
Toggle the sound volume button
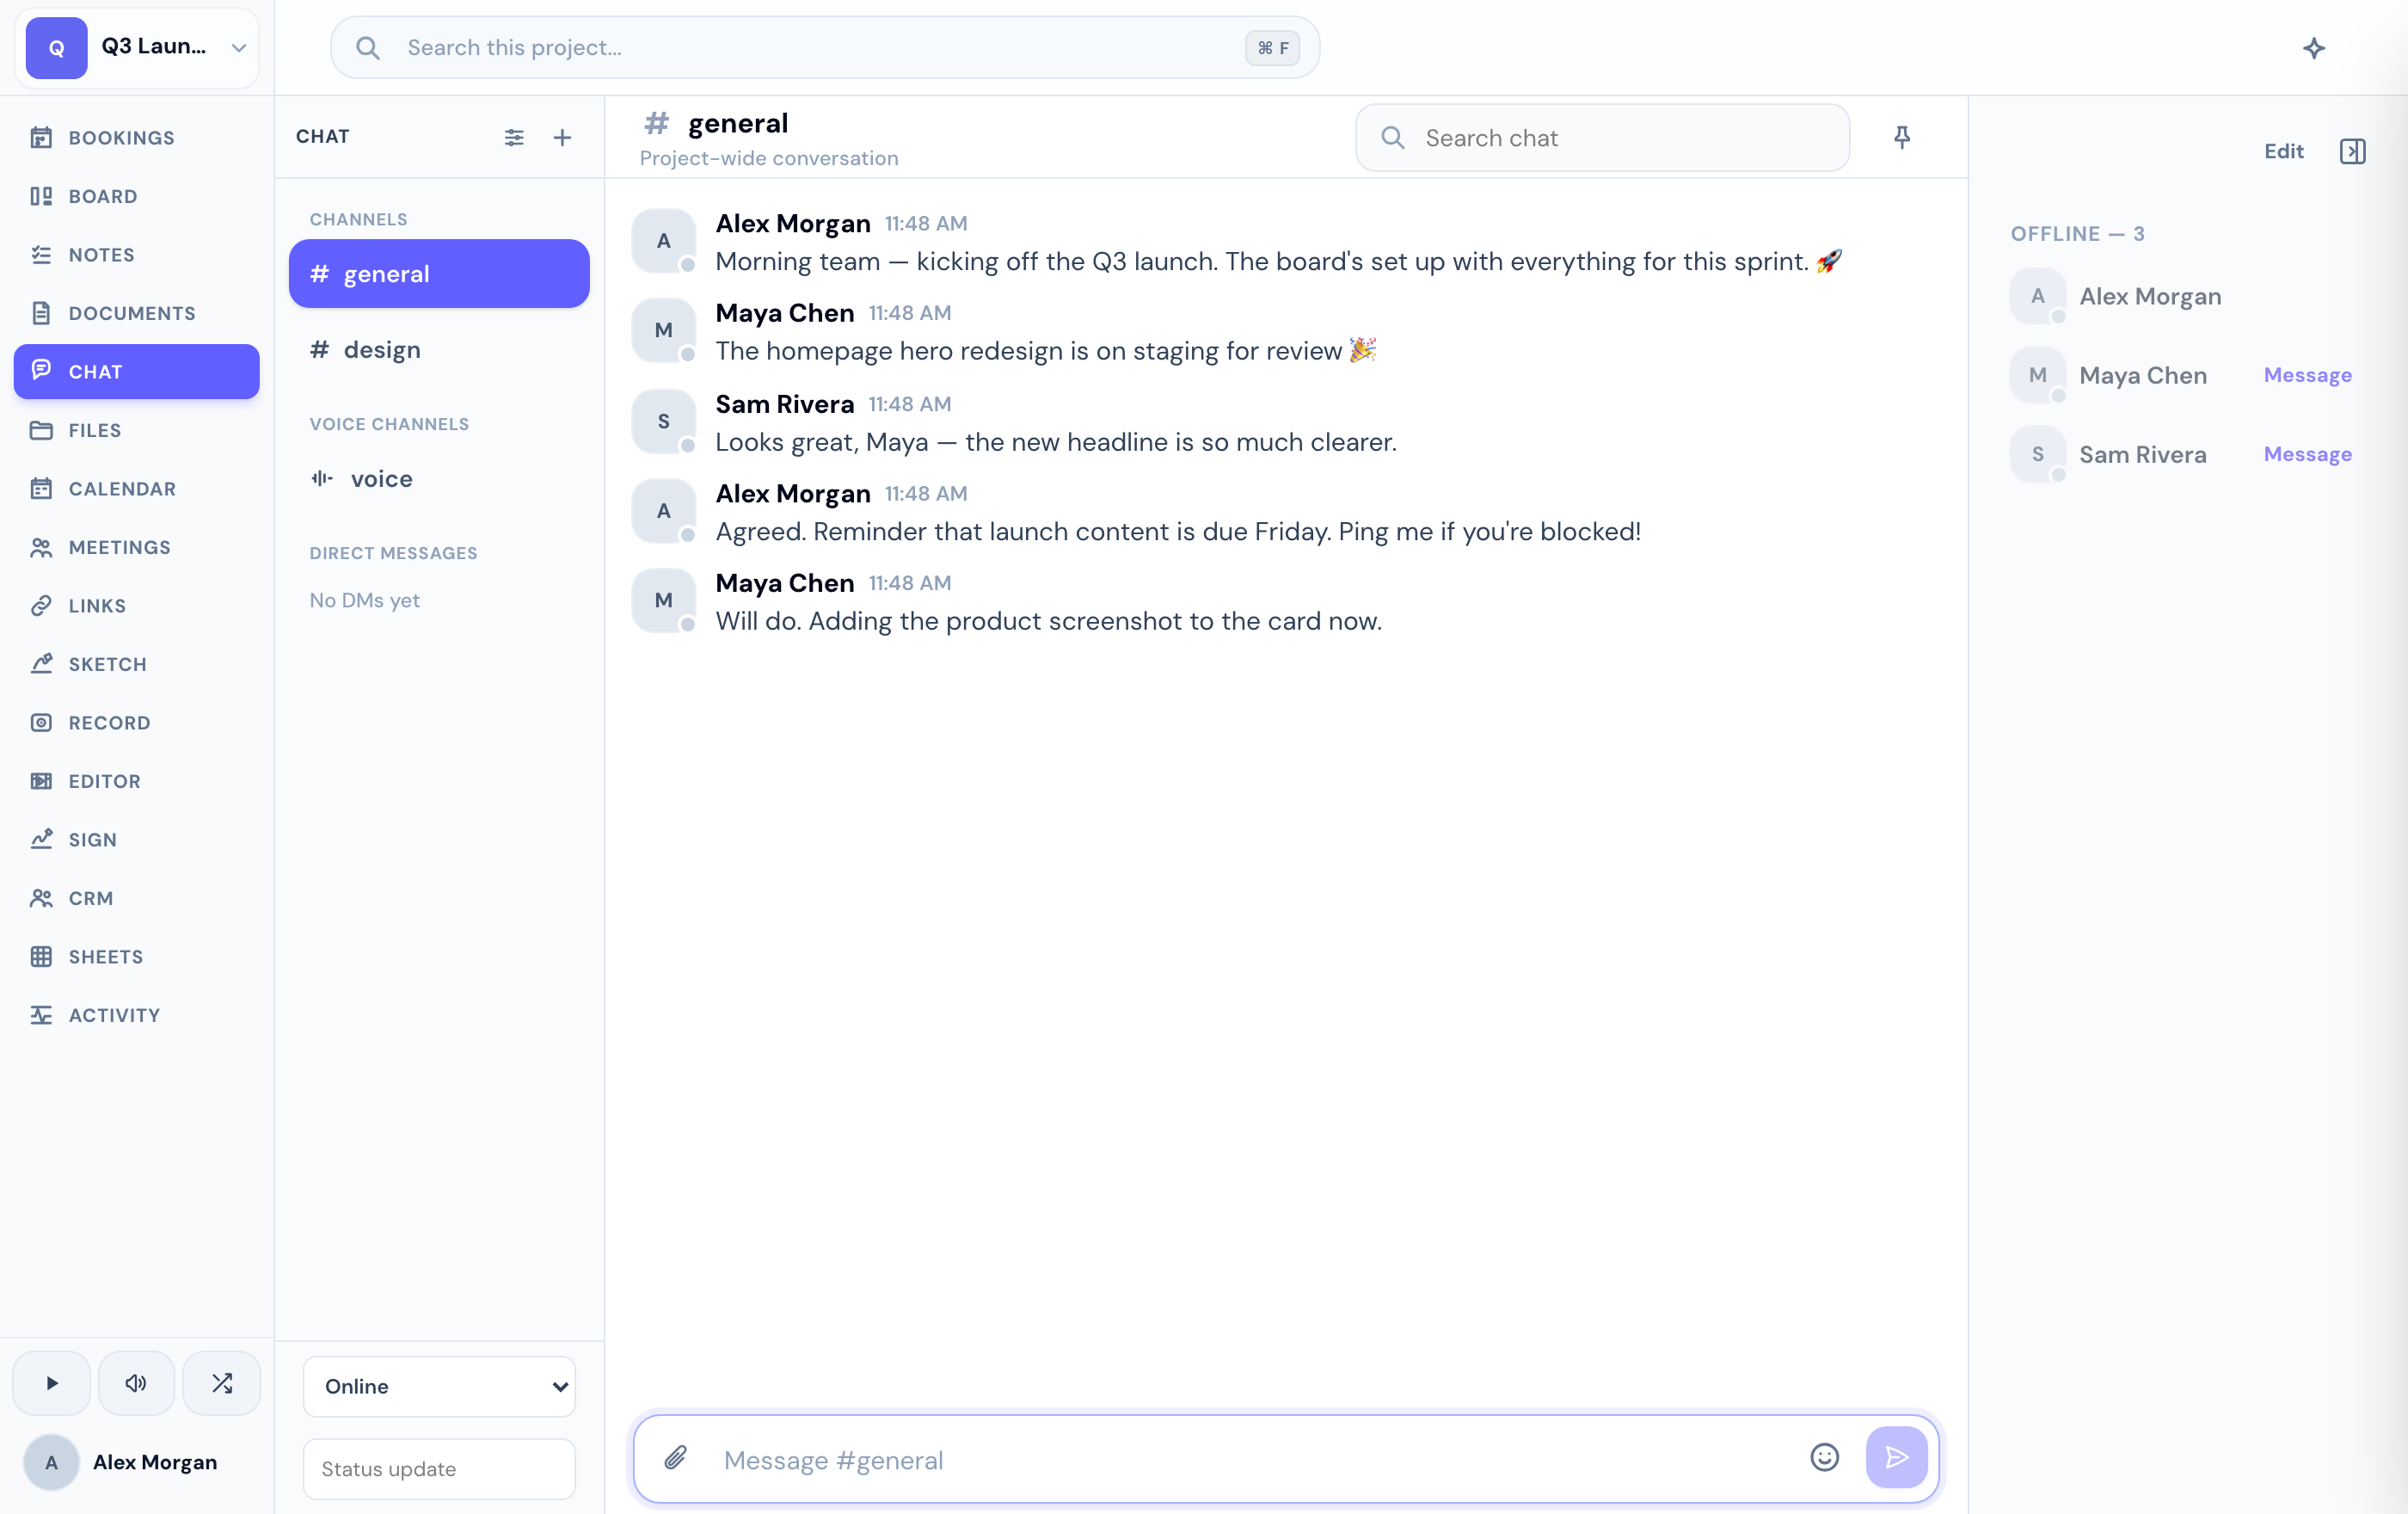pyautogui.click(x=136, y=1384)
